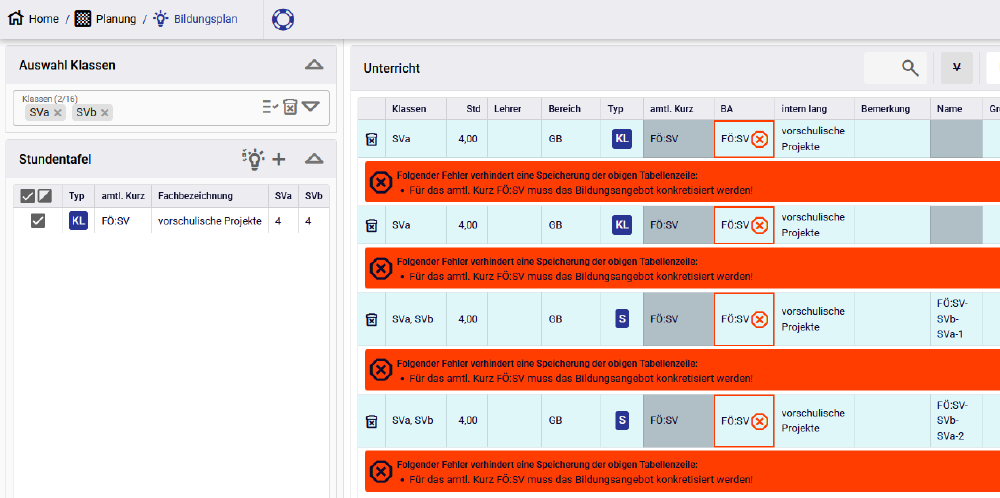Go to Home in the breadcrumb
The height and width of the screenshot is (498, 1000).
[33, 19]
